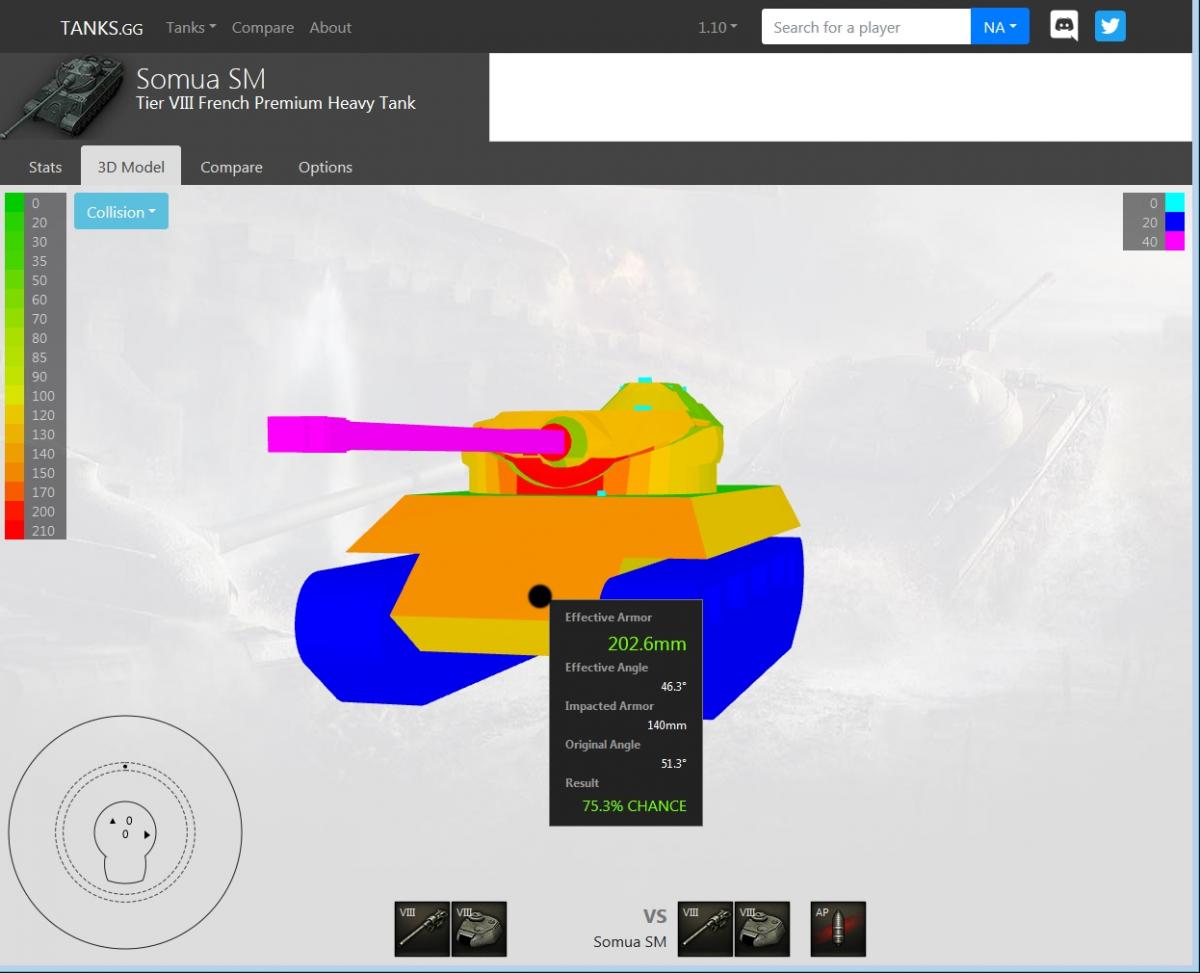
Task: Select the 3D Model tab
Action: (131, 167)
